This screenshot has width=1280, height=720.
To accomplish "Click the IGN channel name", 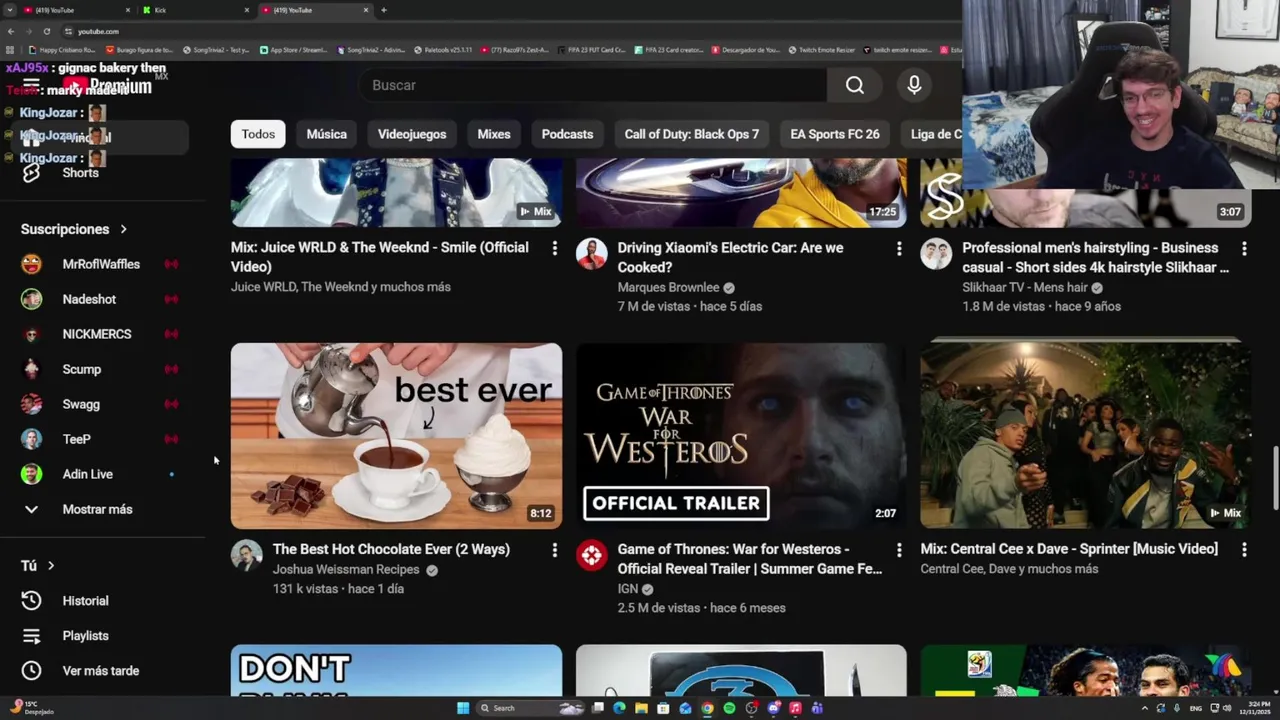I will tap(628, 589).
